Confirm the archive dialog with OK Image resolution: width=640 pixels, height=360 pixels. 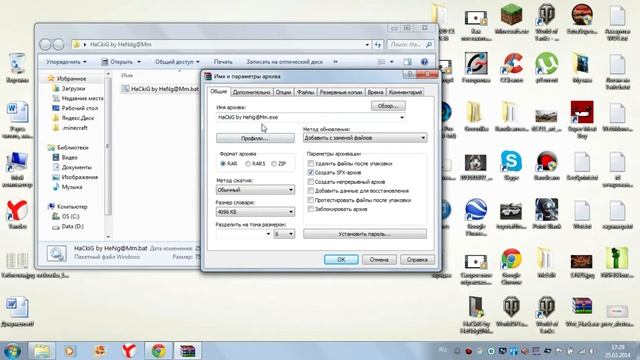[x=341, y=260]
